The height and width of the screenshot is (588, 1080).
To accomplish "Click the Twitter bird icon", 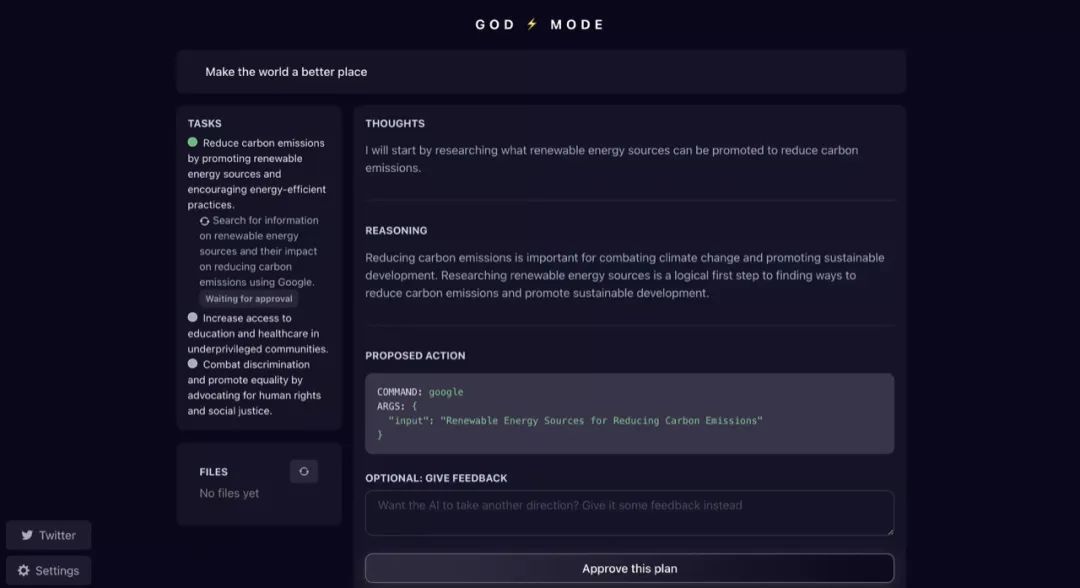I will [x=27, y=535].
